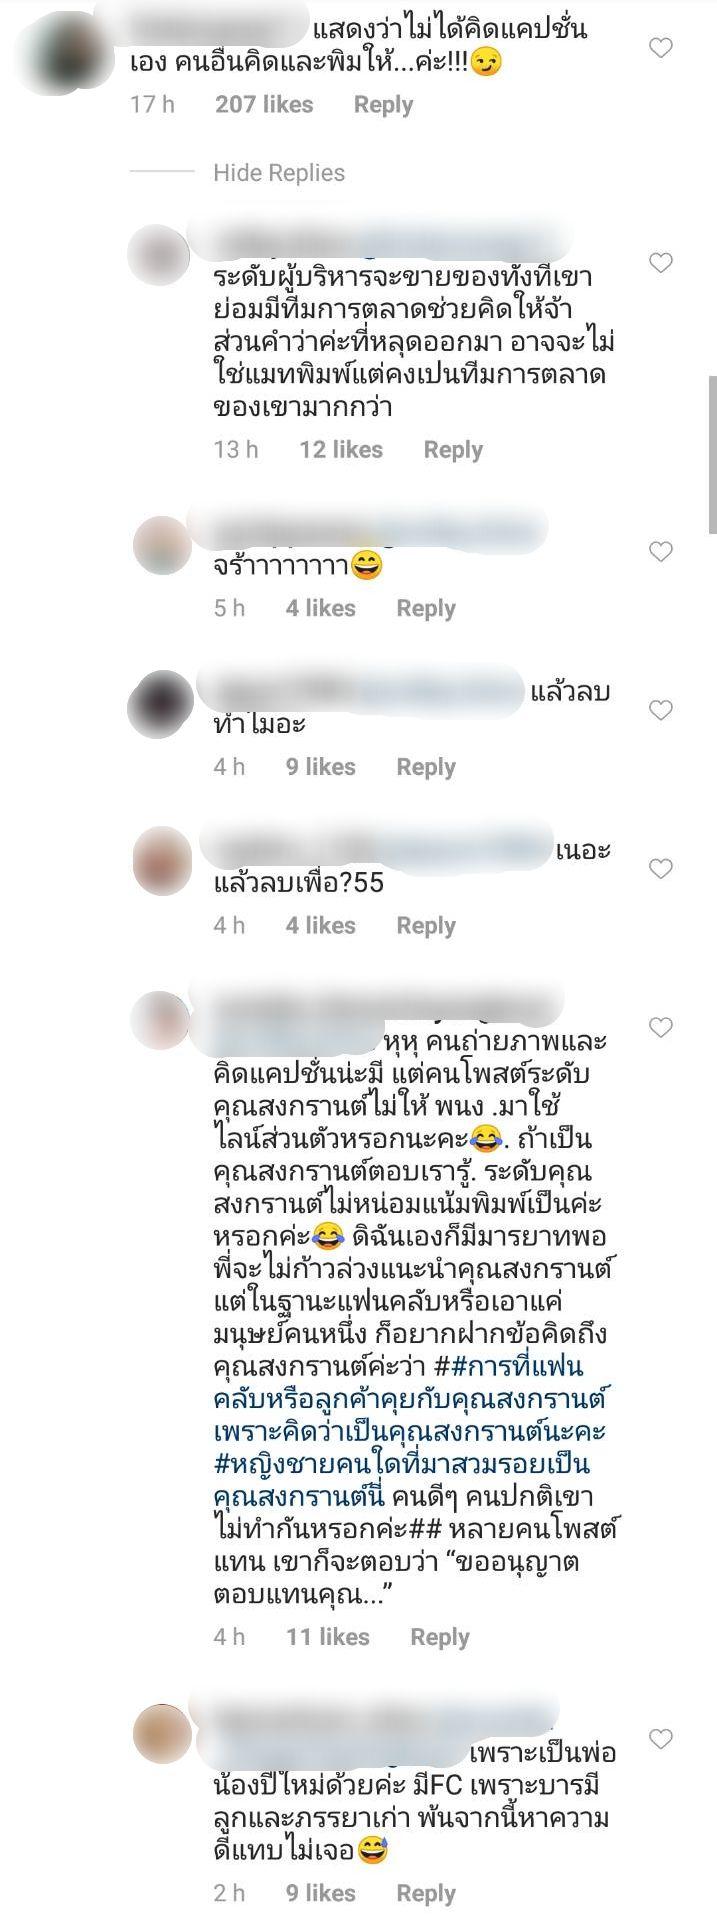
Task: Tap heart on the 13 h reply
Action: click(661, 263)
